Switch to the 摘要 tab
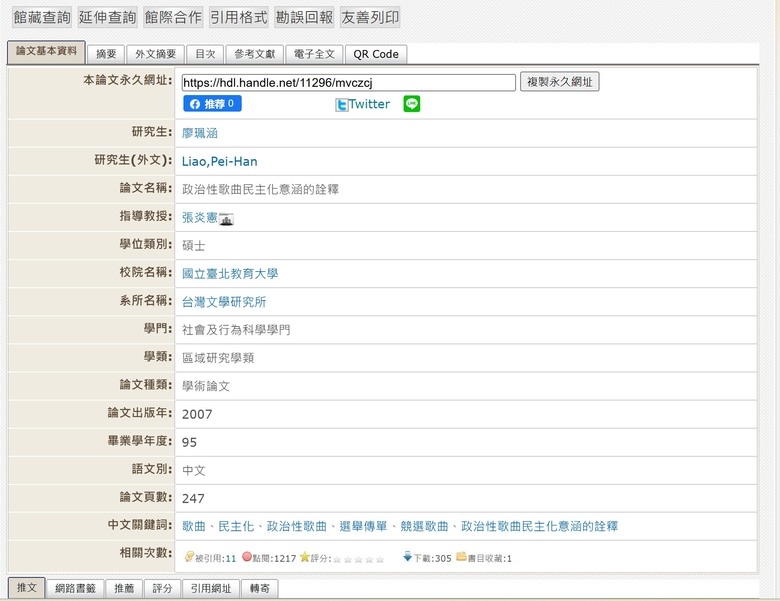The height and width of the screenshot is (601, 780). pyautogui.click(x=106, y=54)
